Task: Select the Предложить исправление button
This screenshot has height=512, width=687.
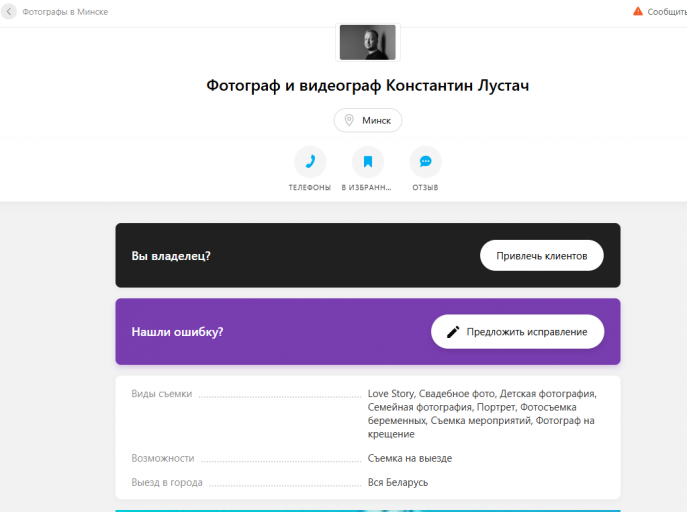Action: pos(517,332)
